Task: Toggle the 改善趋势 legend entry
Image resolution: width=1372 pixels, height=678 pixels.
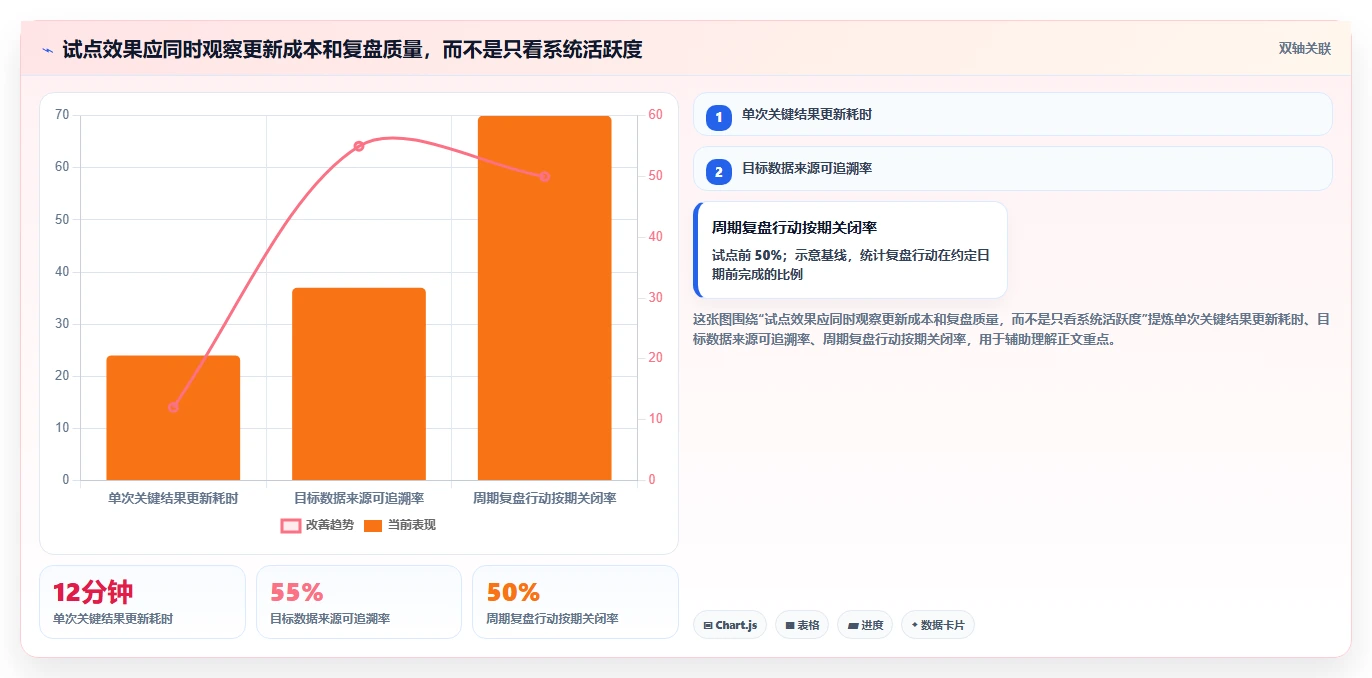Action: click(x=317, y=525)
